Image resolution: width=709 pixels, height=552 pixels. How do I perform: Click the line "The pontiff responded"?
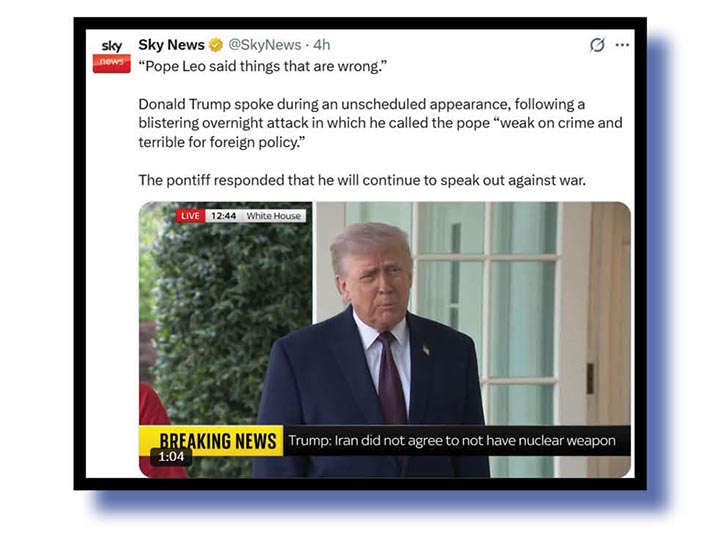(362, 180)
